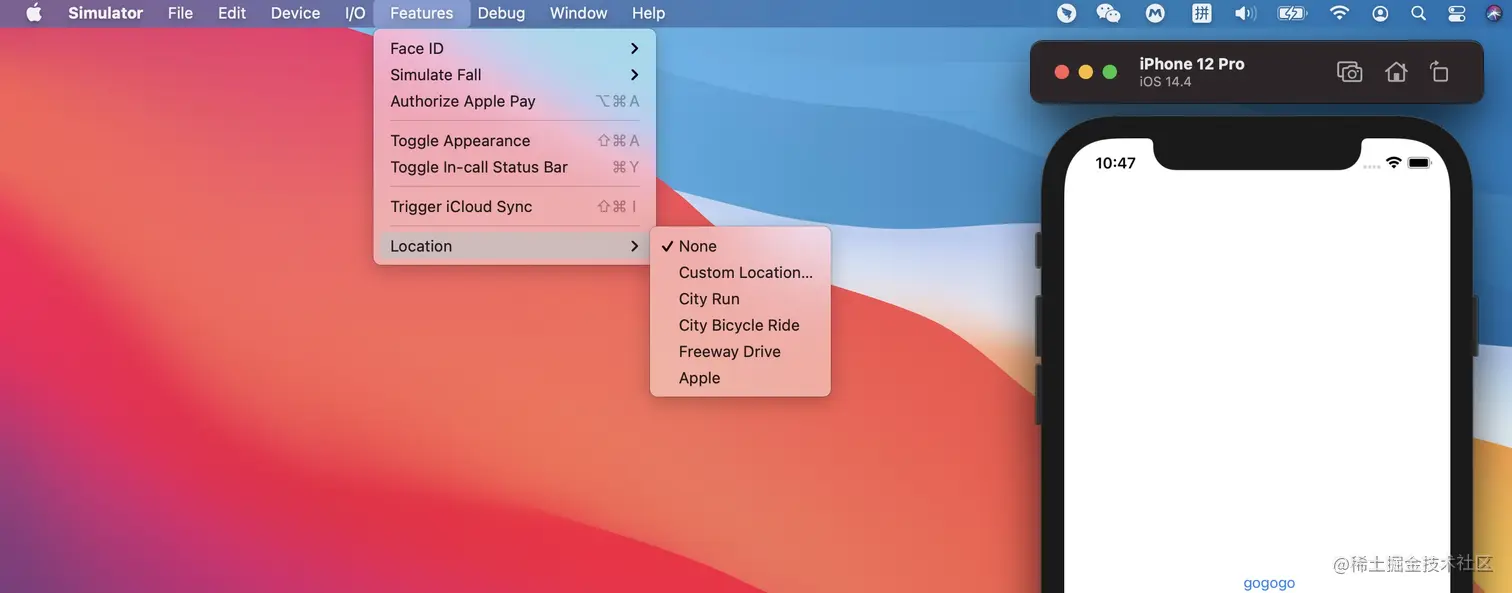
Task: Click the circled M icon in menu bar
Action: pos(1155,13)
